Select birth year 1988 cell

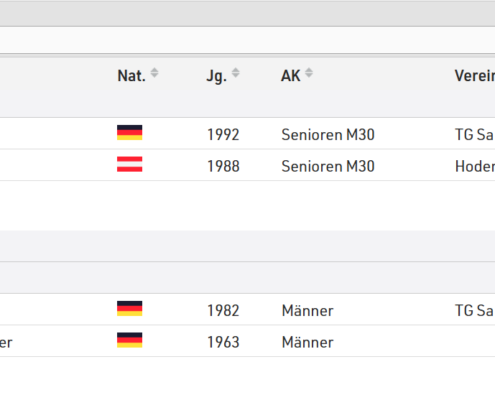[223, 166]
